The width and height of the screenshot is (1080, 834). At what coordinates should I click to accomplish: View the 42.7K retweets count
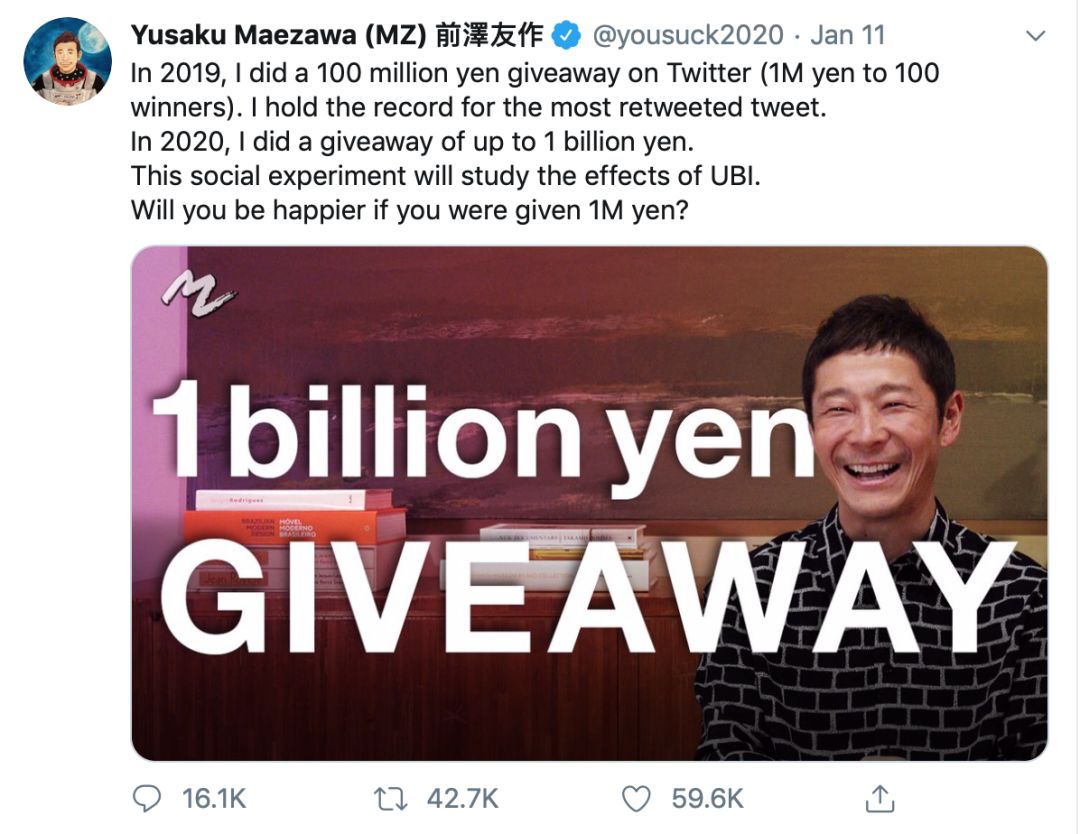click(x=462, y=799)
